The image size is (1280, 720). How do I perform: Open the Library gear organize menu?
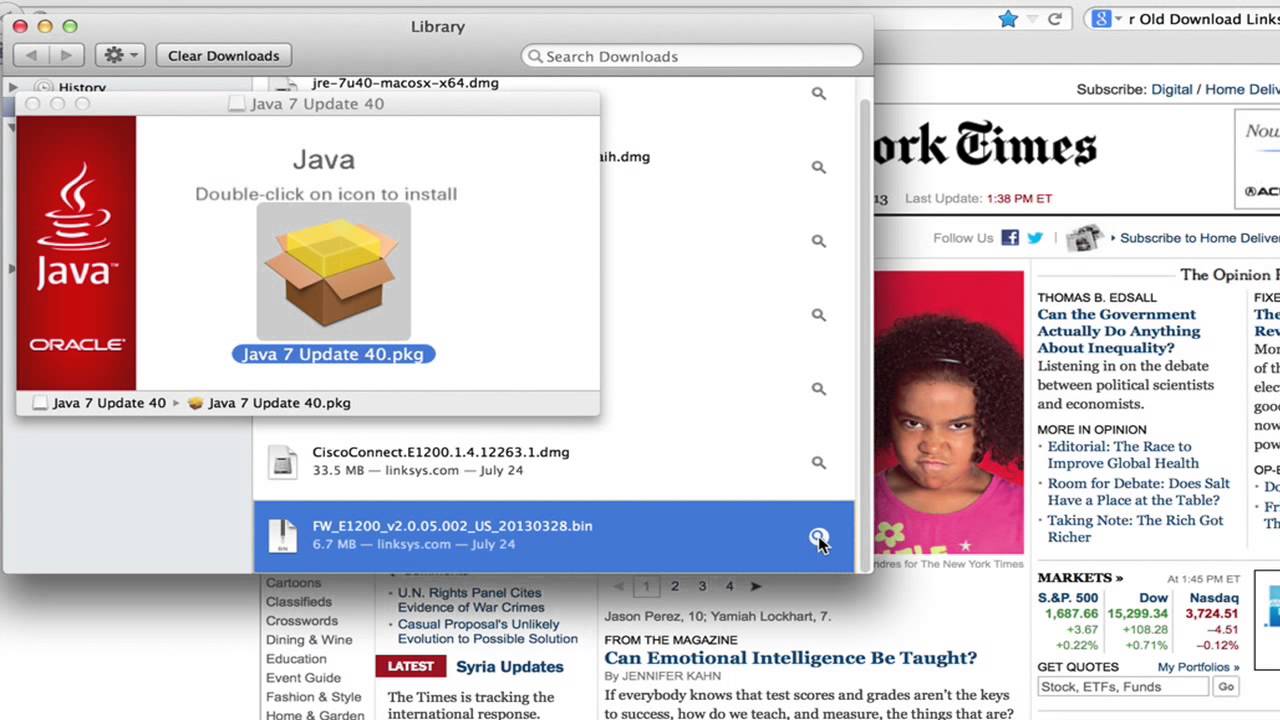pos(121,55)
